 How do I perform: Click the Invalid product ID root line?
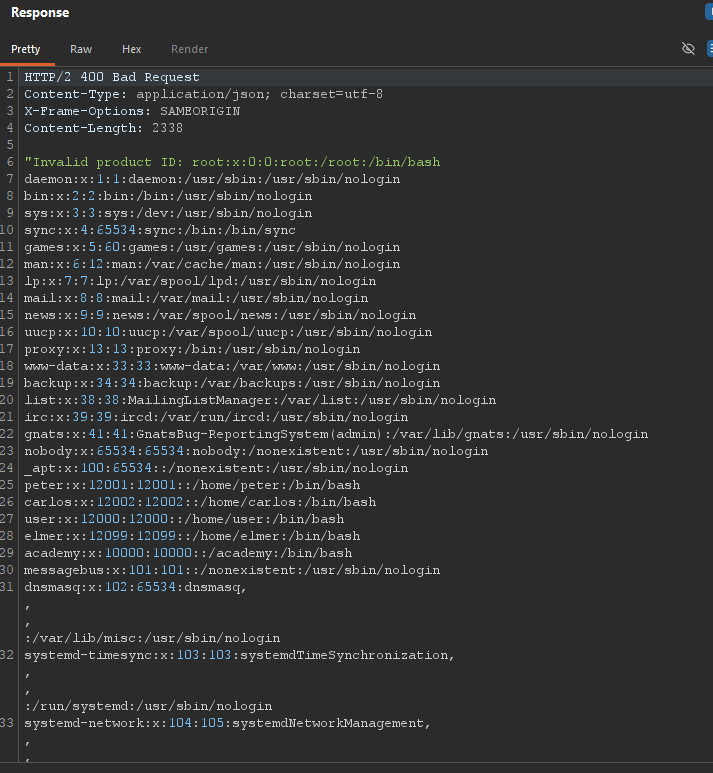[232, 162]
